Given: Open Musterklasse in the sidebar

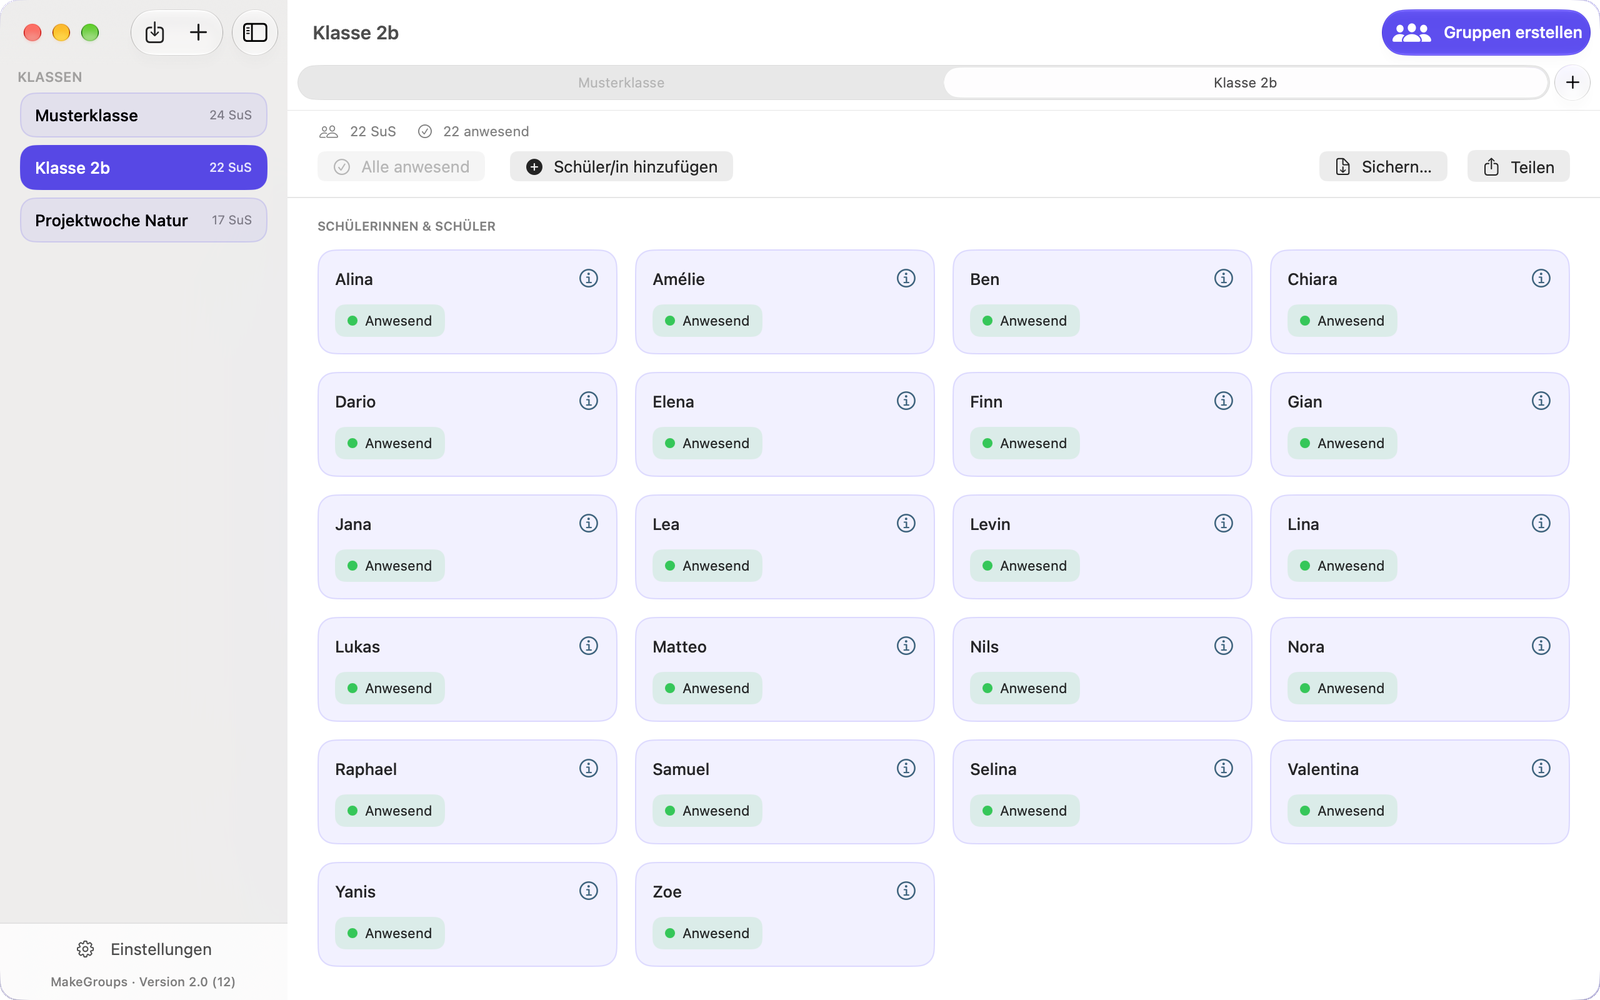Looking at the screenshot, I should point(143,115).
